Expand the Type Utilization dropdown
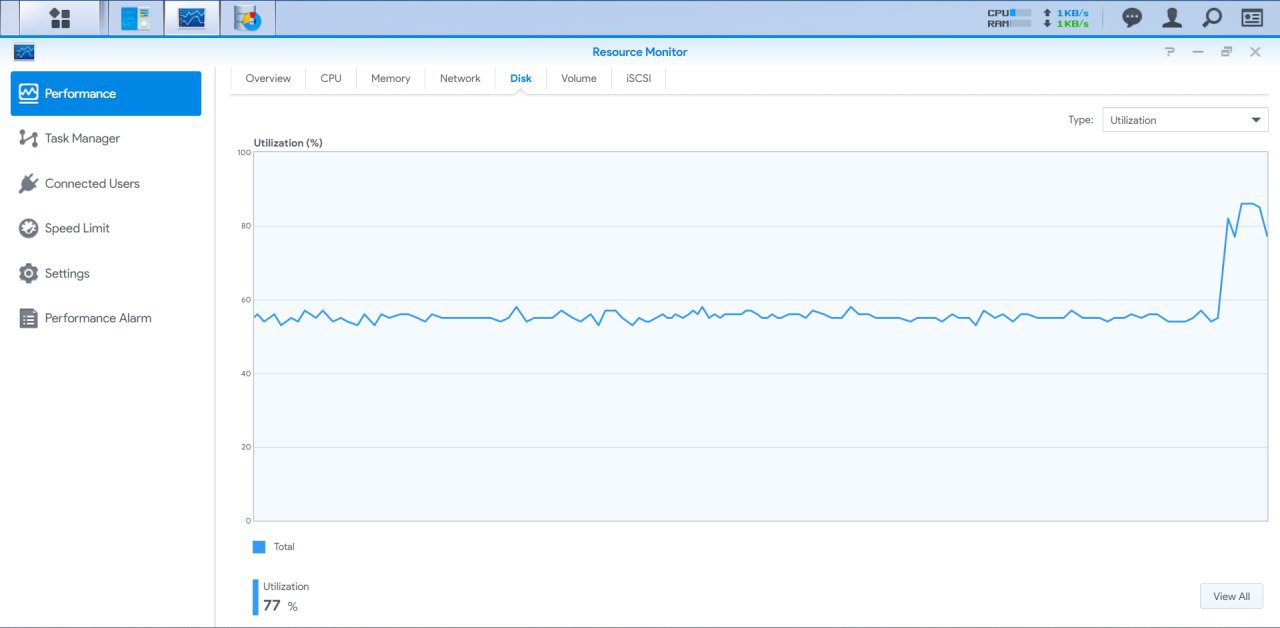Screen dimensions: 1280x628 (x=1185, y=120)
